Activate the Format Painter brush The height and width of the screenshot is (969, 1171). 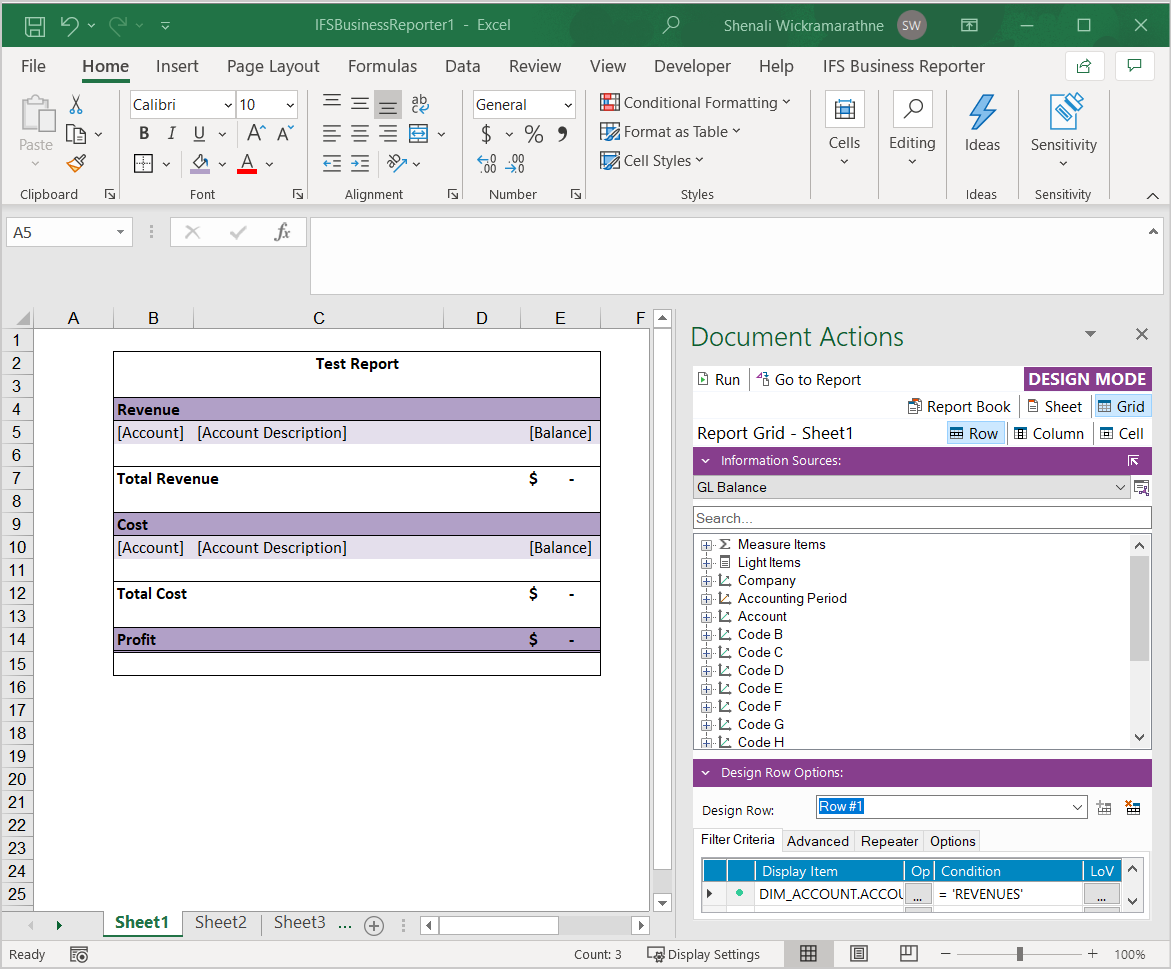76,163
